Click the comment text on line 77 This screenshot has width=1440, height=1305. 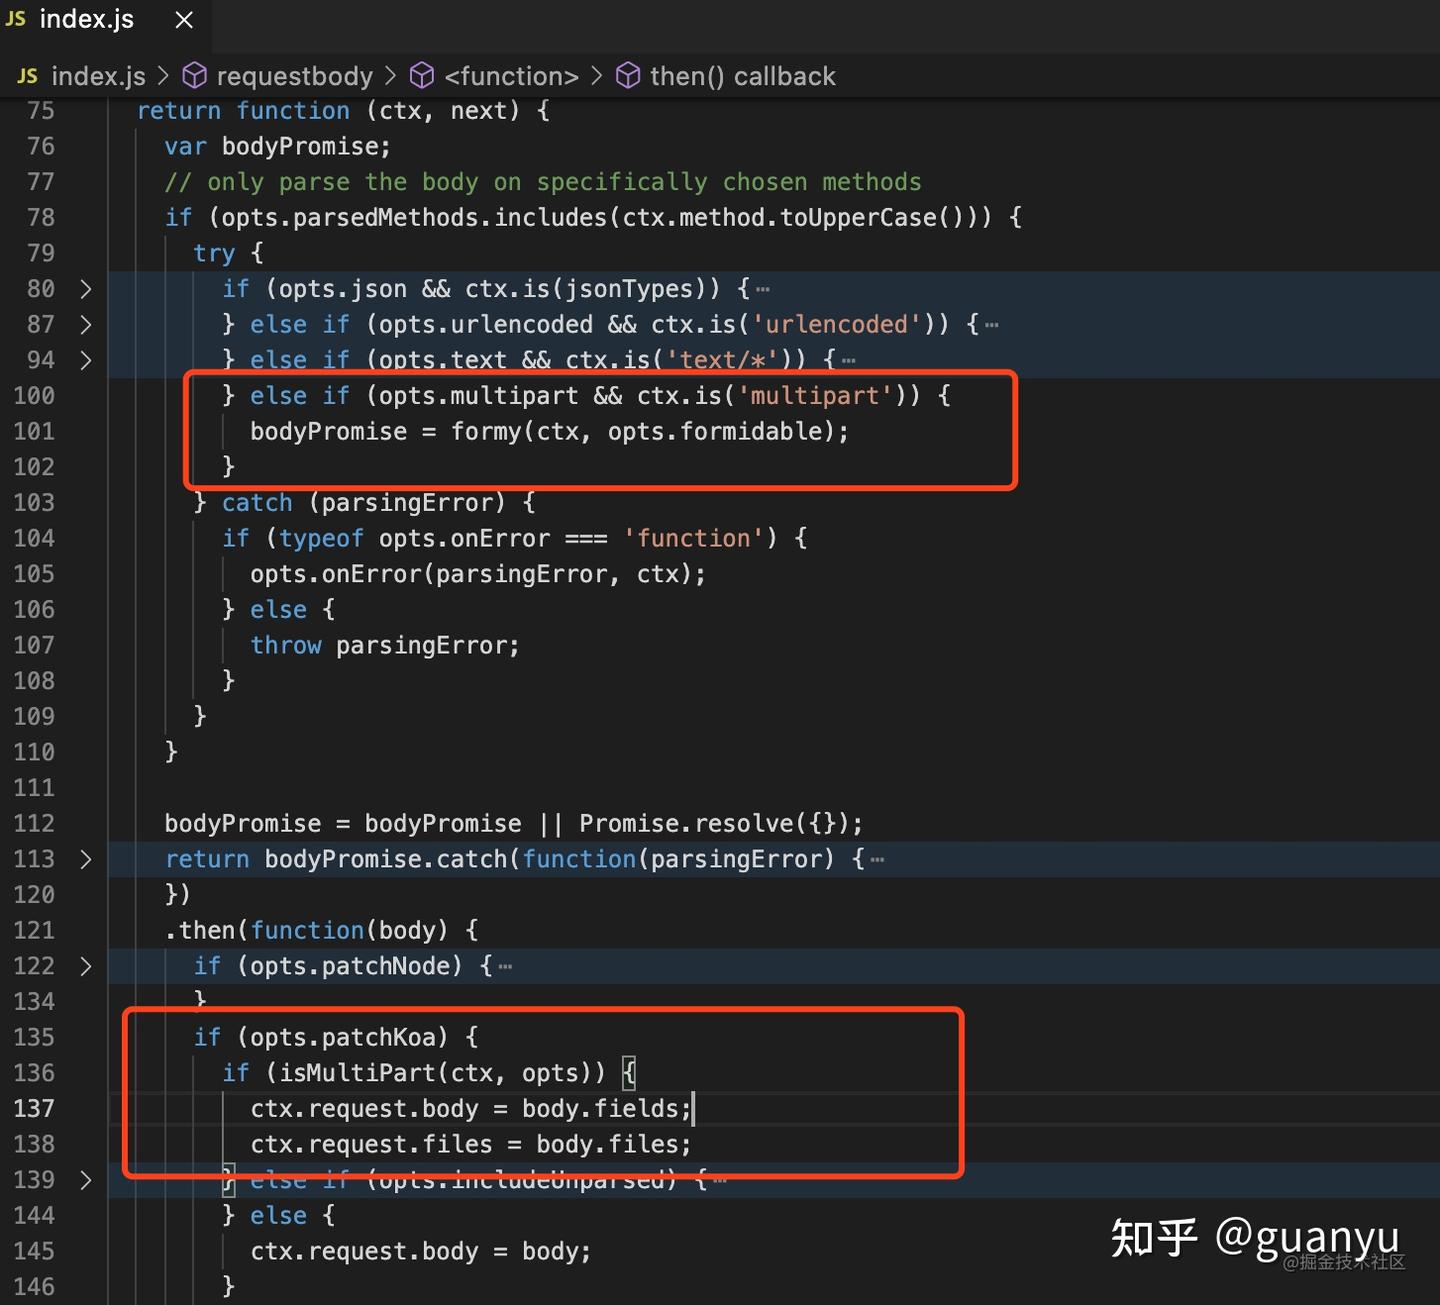[x=543, y=182]
